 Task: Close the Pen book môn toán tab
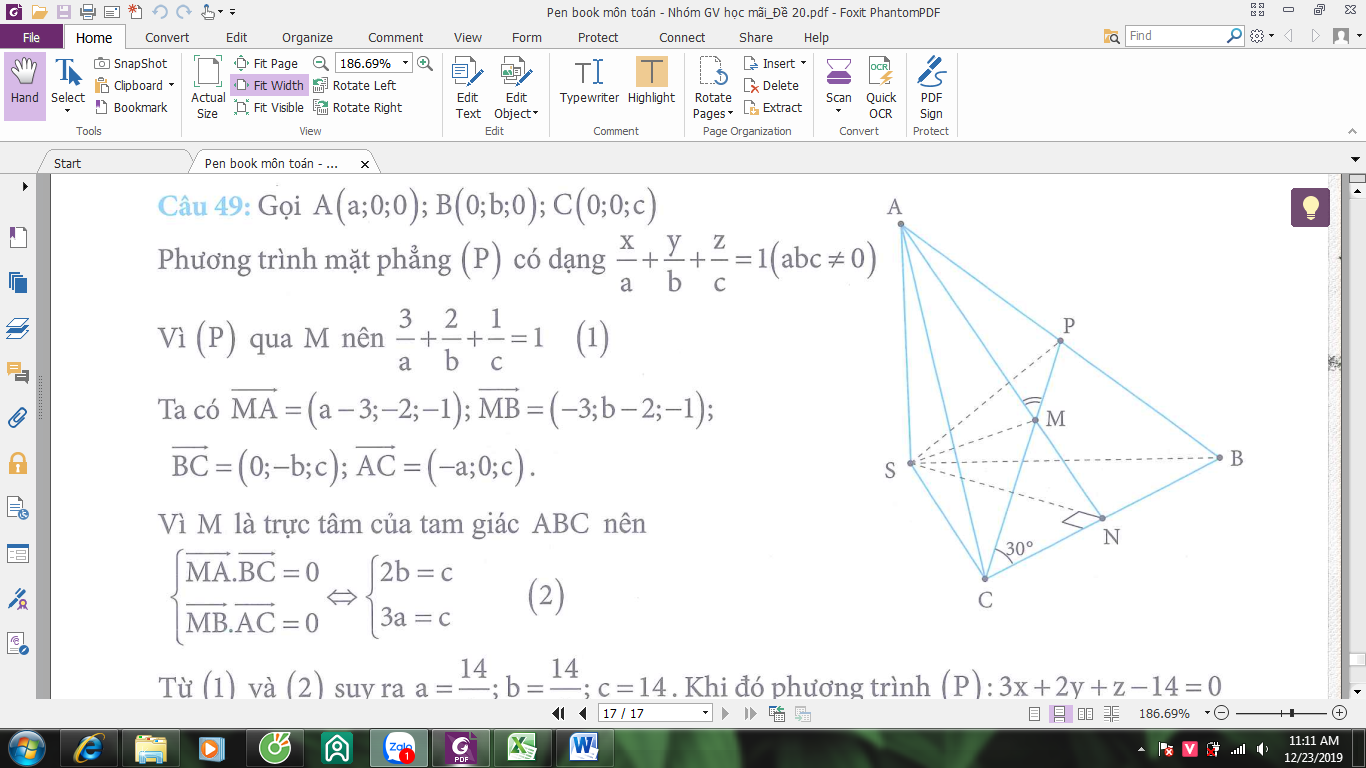click(x=364, y=163)
